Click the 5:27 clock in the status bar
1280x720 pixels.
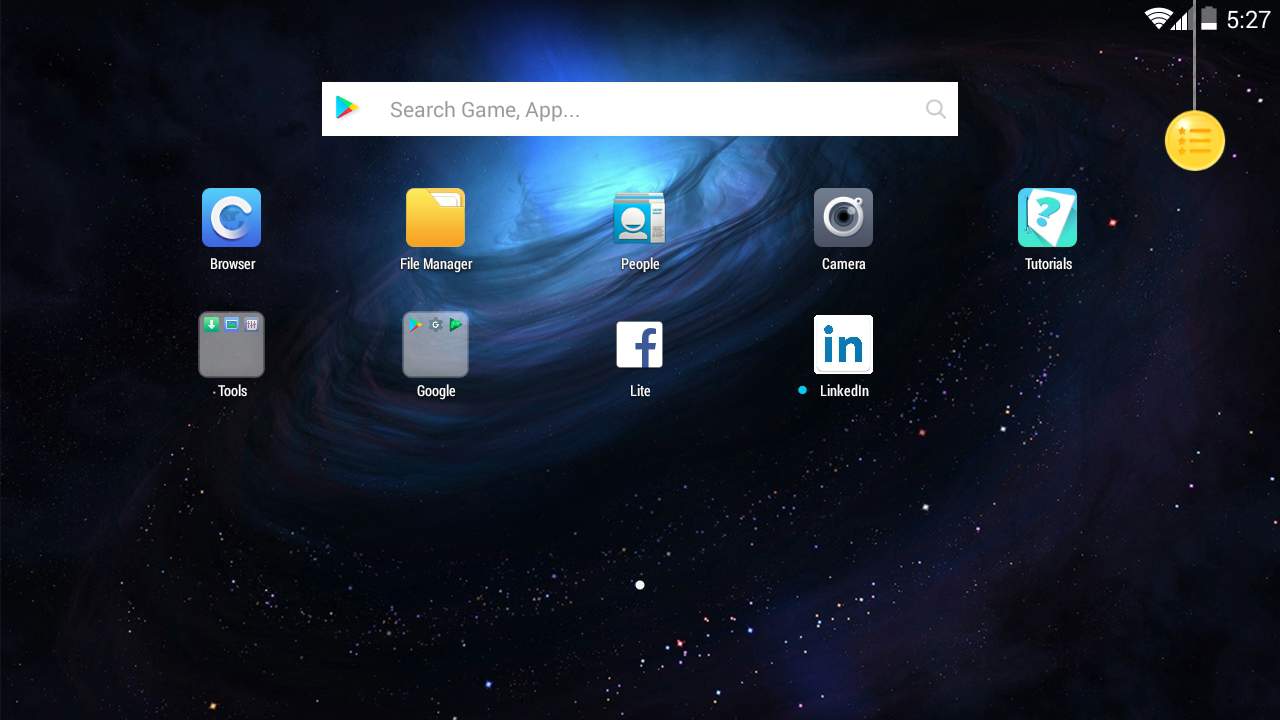[x=1248, y=19]
